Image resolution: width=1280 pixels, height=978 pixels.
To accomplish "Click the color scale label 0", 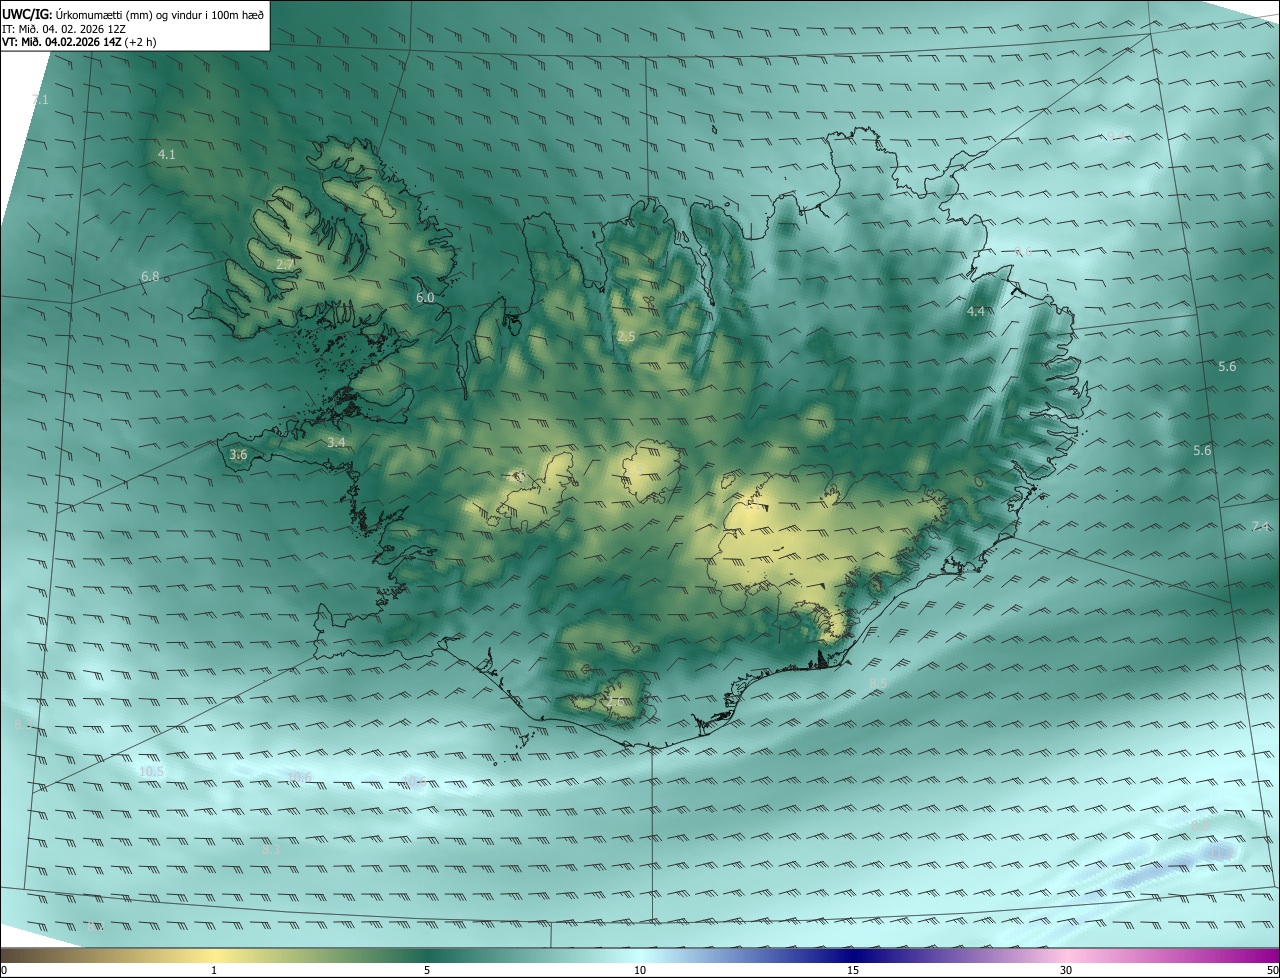I will click(x=3, y=970).
